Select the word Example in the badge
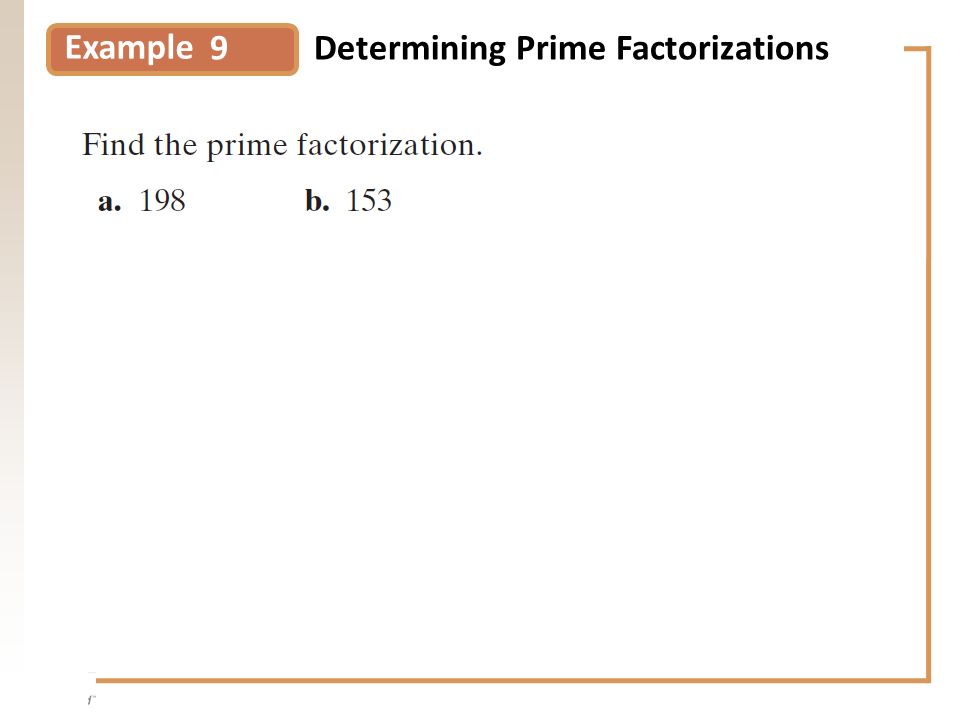The image size is (960, 720). click(x=129, y=48)
